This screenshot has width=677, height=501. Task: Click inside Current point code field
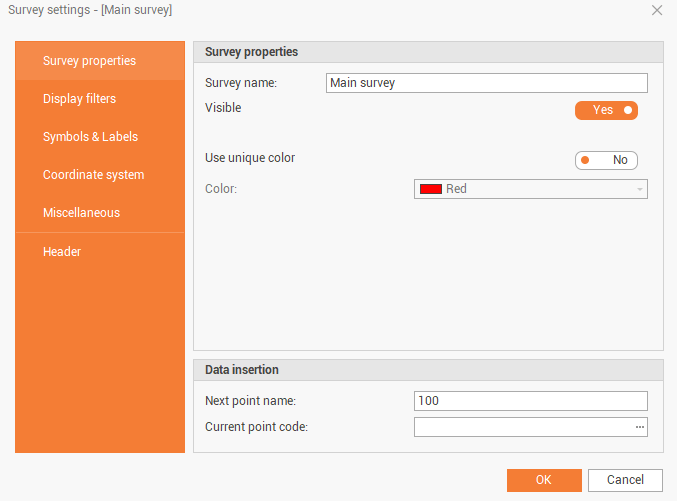point(522,427)
